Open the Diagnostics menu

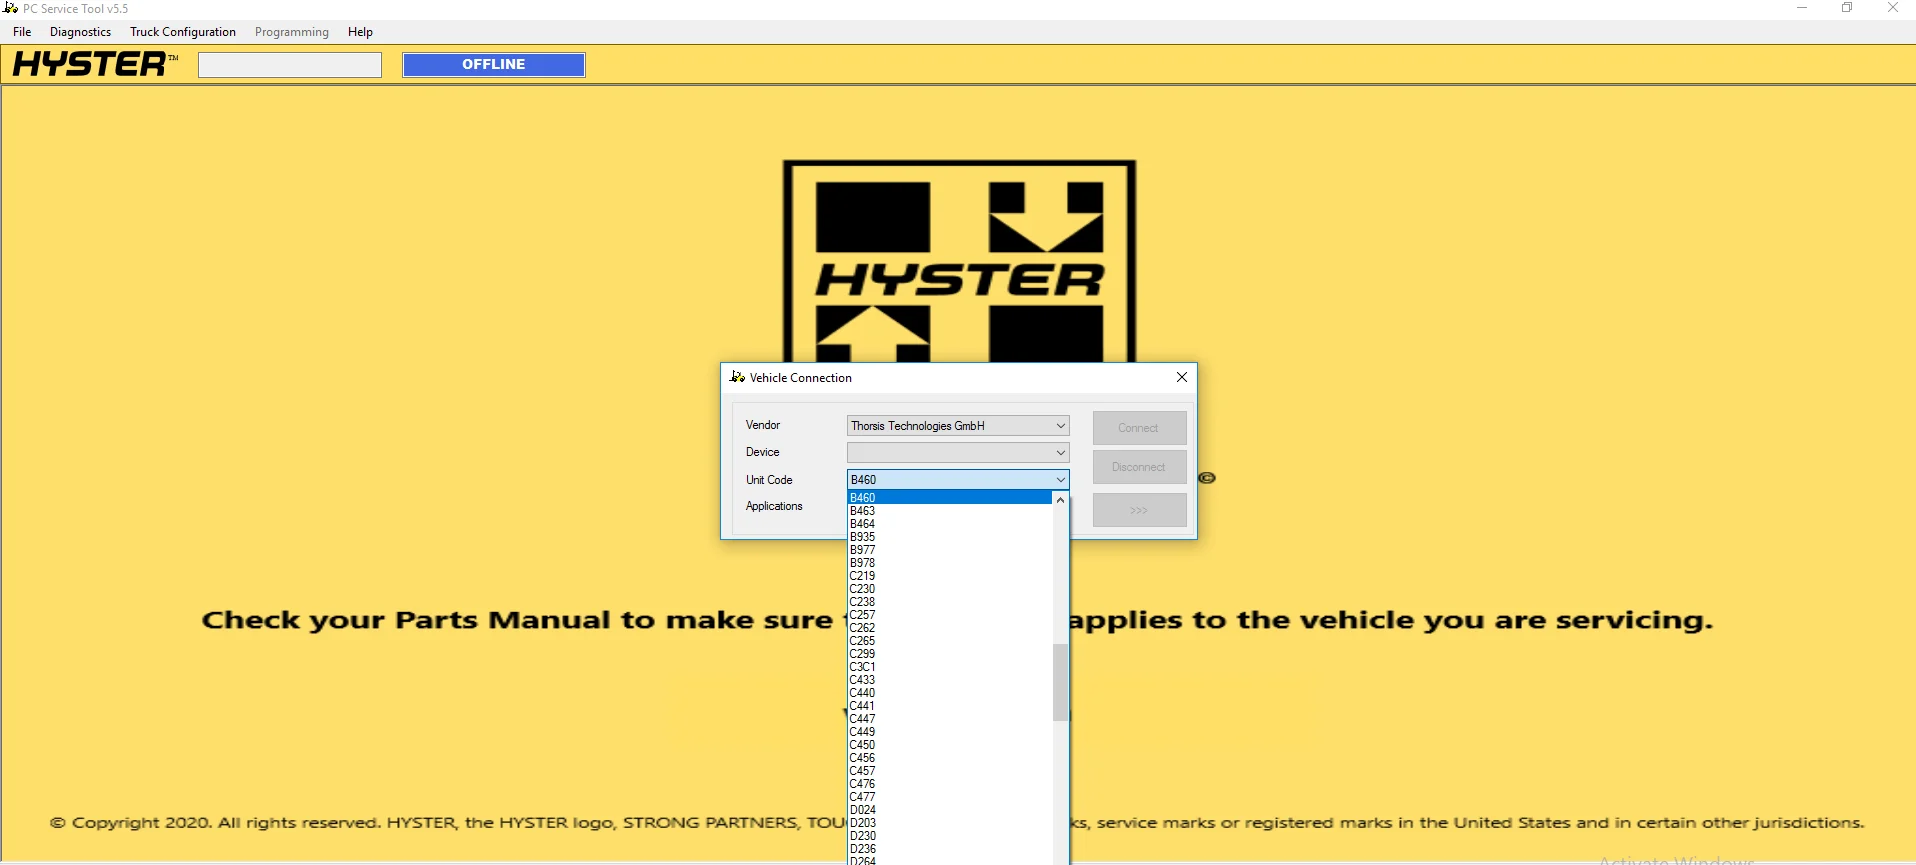80,32
